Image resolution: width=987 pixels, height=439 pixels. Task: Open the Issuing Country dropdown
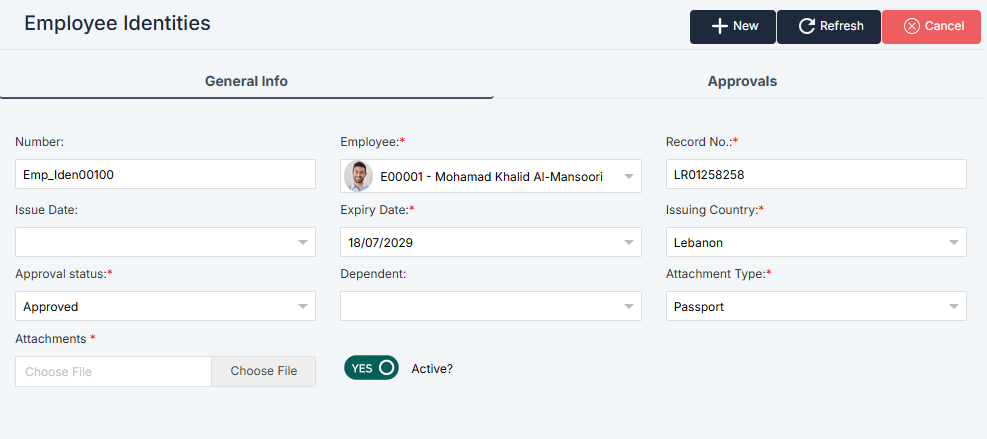click(x=954, y=242)
